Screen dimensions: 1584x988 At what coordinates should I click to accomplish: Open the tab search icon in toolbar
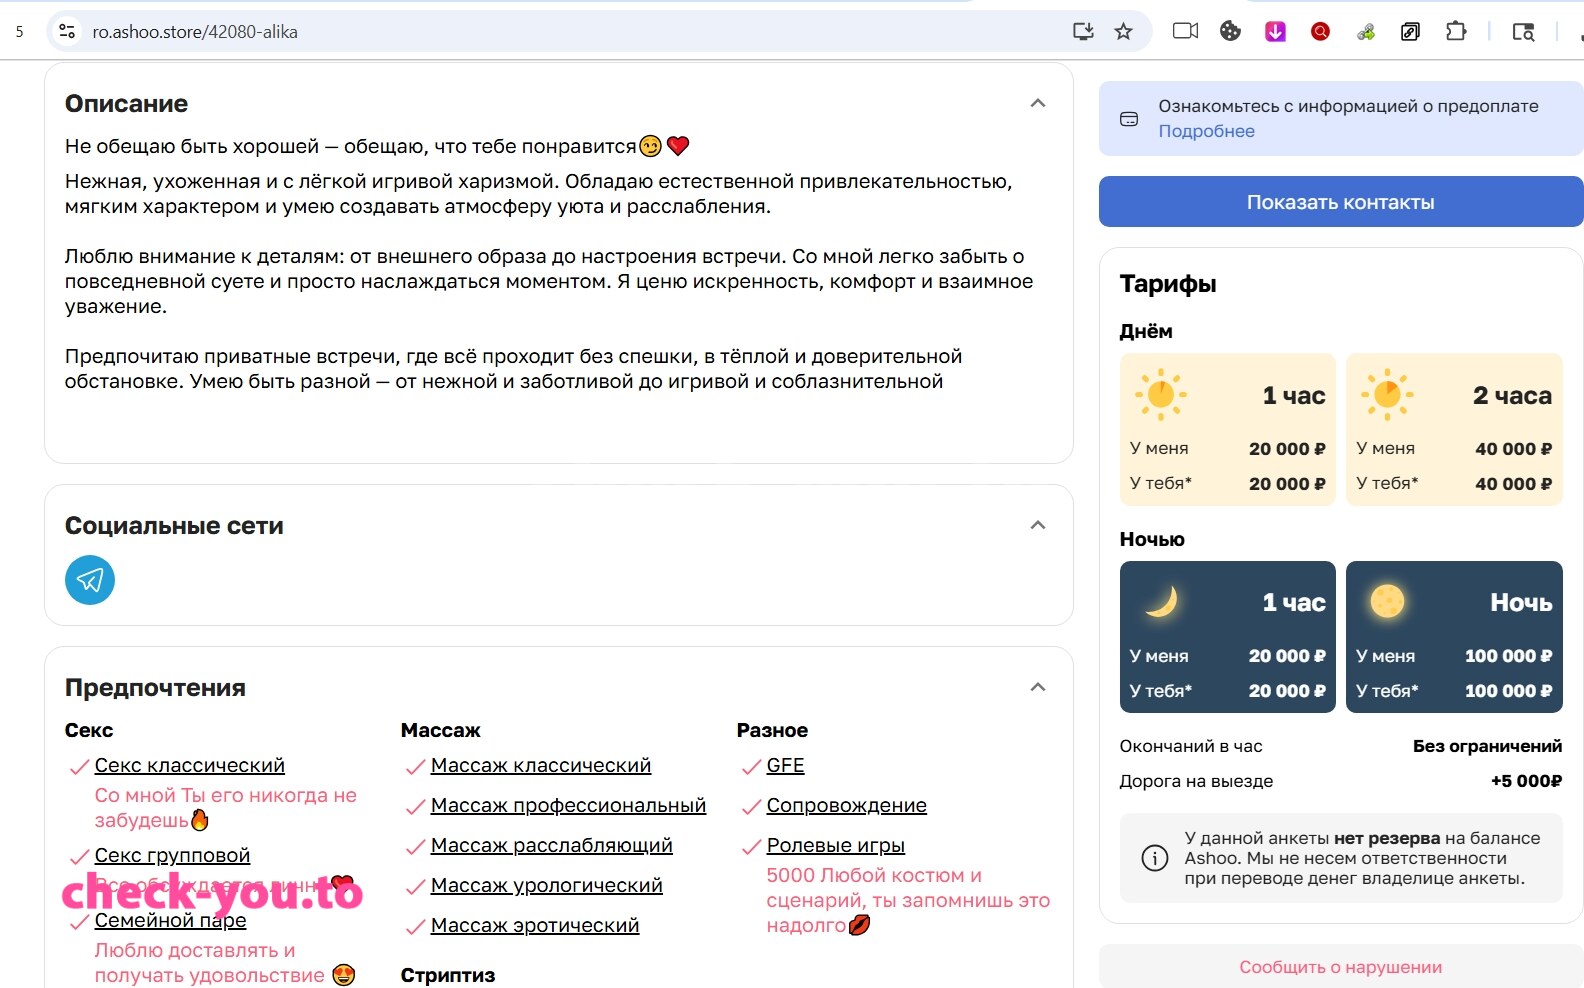tap(1523, 32)
